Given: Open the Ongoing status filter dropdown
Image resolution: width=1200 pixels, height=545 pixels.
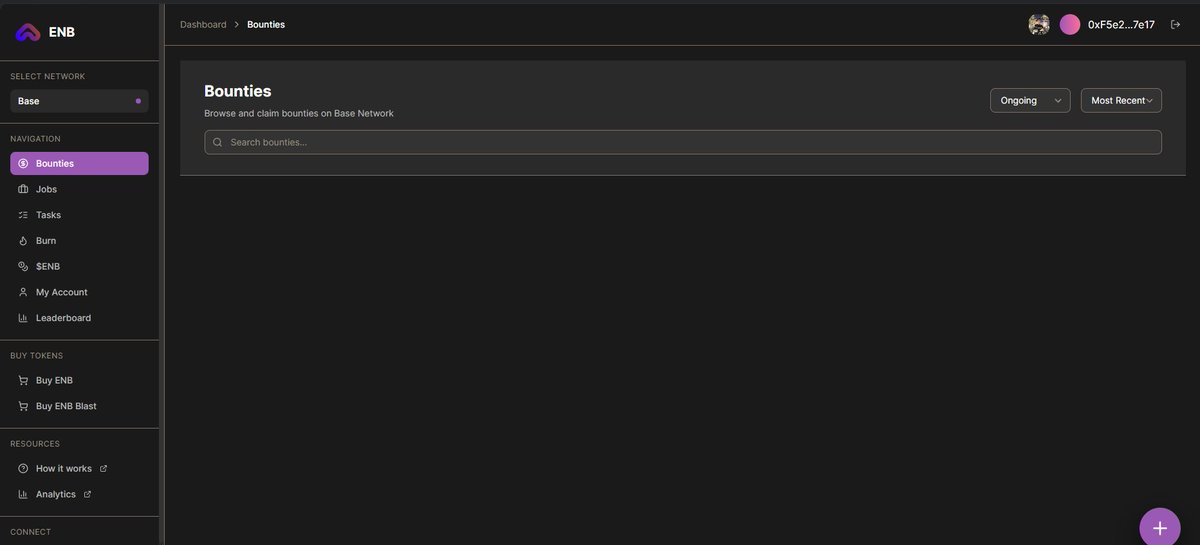Looking at the screenshot, I should [1030, 100].
